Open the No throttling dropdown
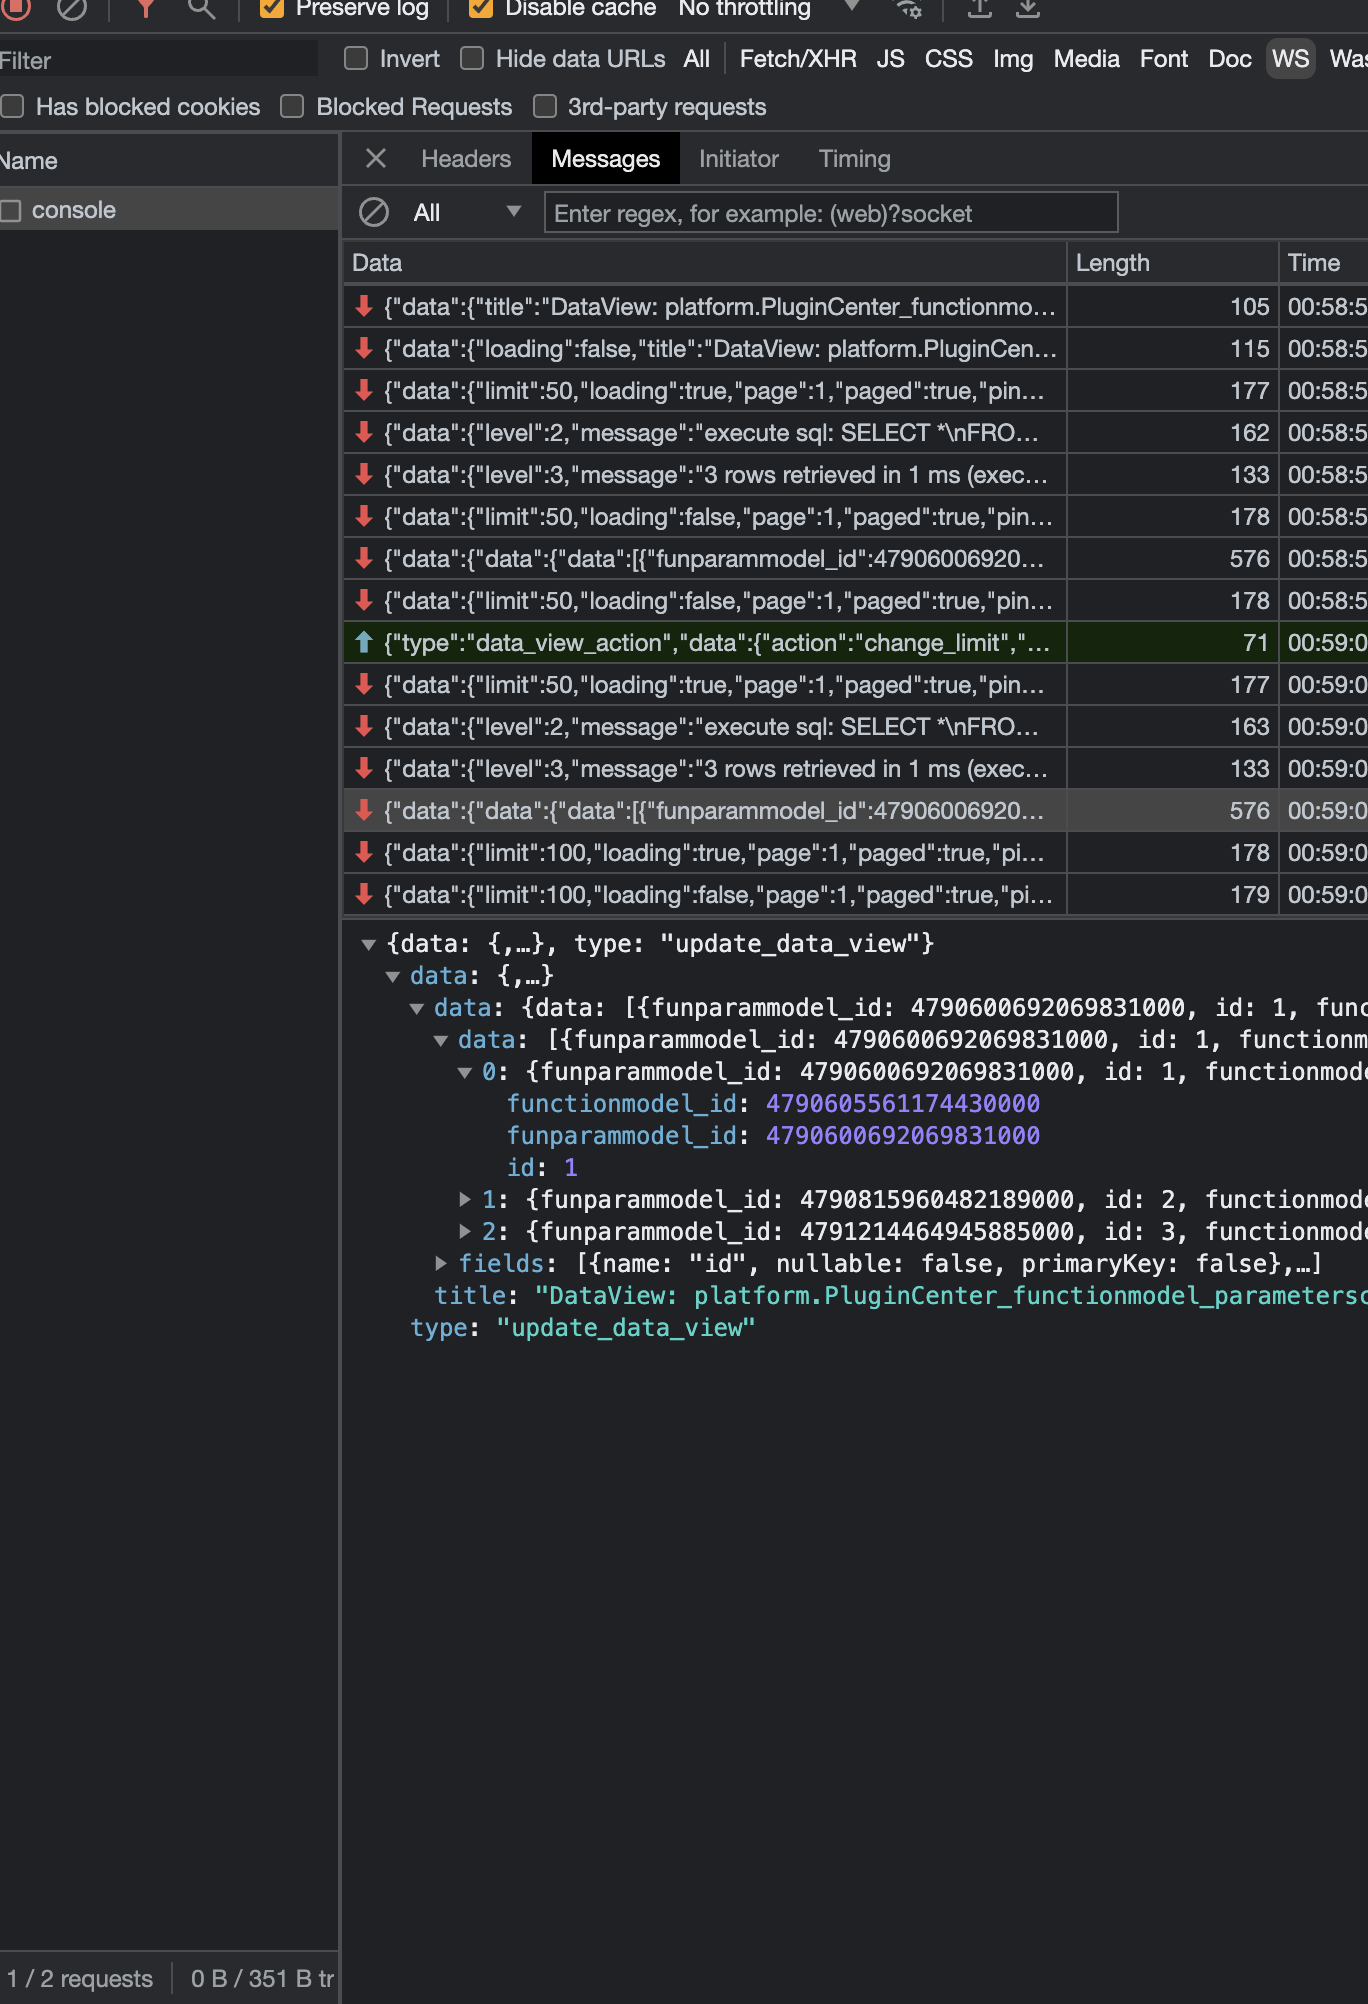Screen dimensions: 1368x2004 coord(768,8)
